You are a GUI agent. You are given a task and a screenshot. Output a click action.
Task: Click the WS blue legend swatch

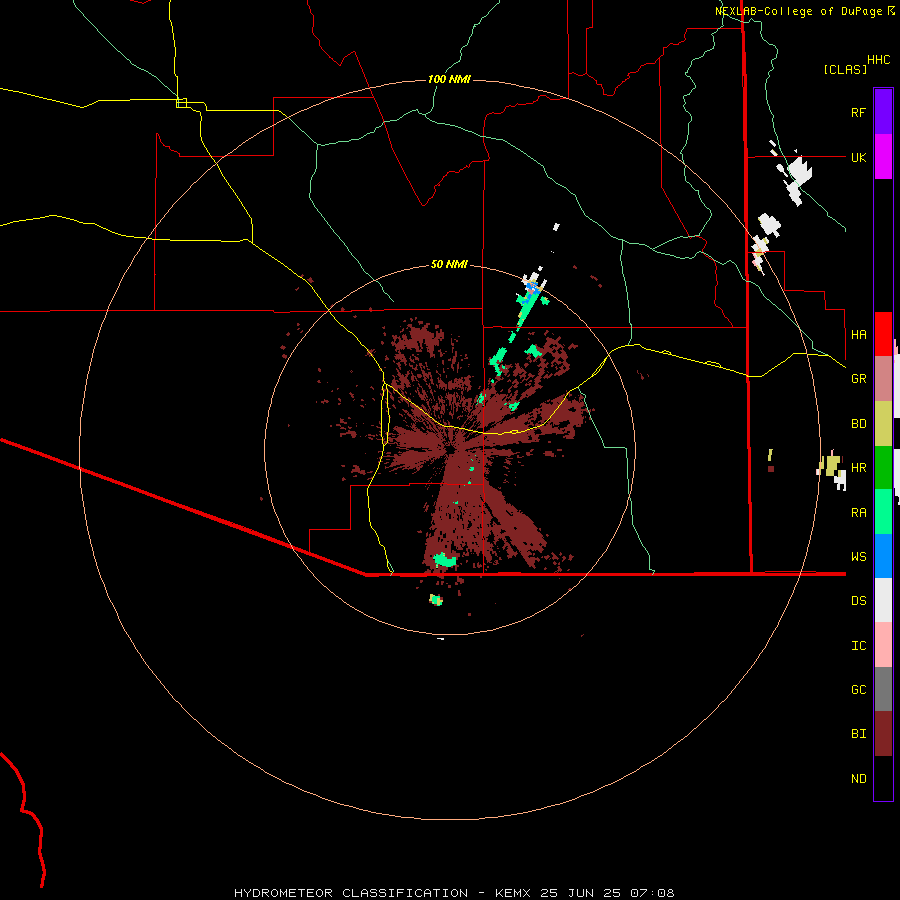(883, 556)
